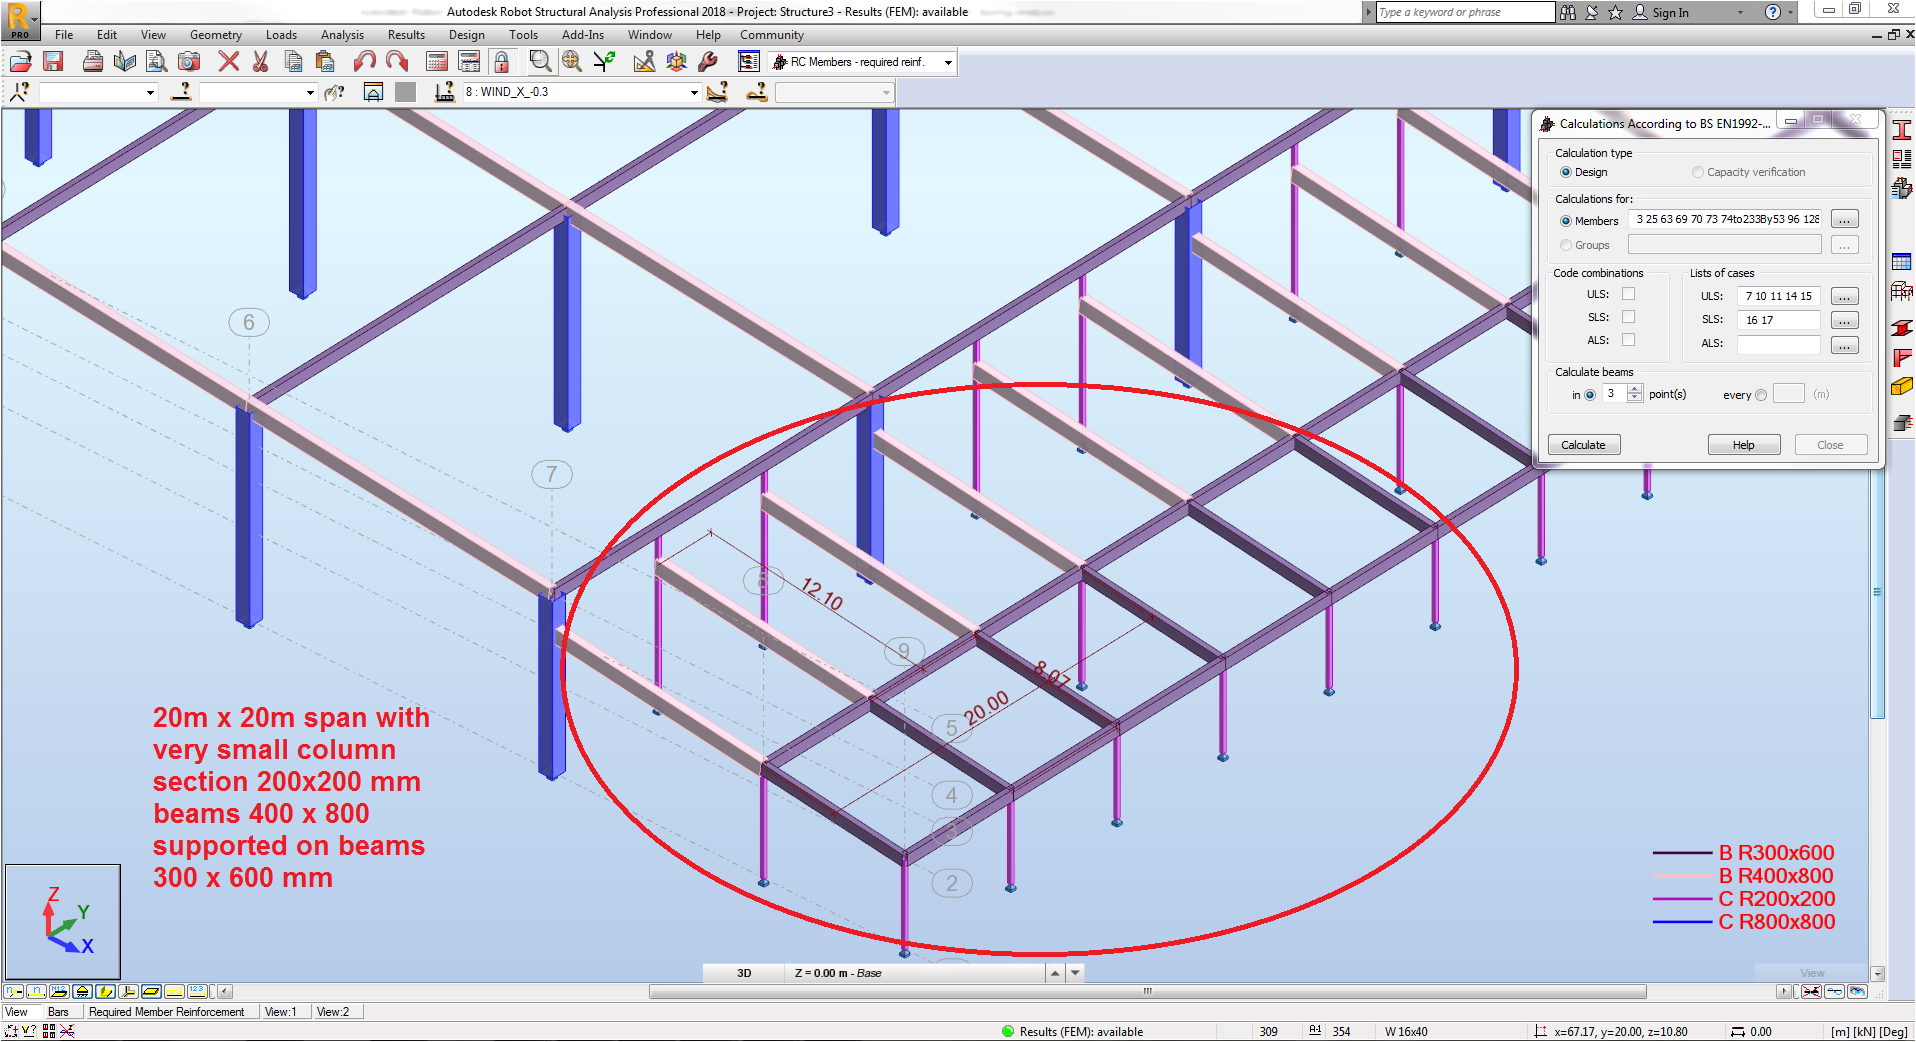The height and width of the screenshot is (1042, 1916).
Task: Open the load case WIND_X_-0.3 dropdown
Action: (x=692, y=91)
